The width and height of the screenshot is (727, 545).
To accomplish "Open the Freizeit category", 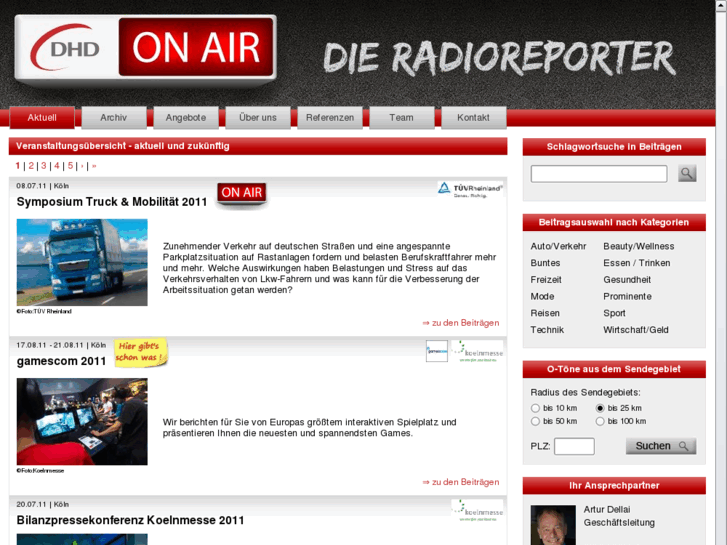I will click(x=546, y=280).
